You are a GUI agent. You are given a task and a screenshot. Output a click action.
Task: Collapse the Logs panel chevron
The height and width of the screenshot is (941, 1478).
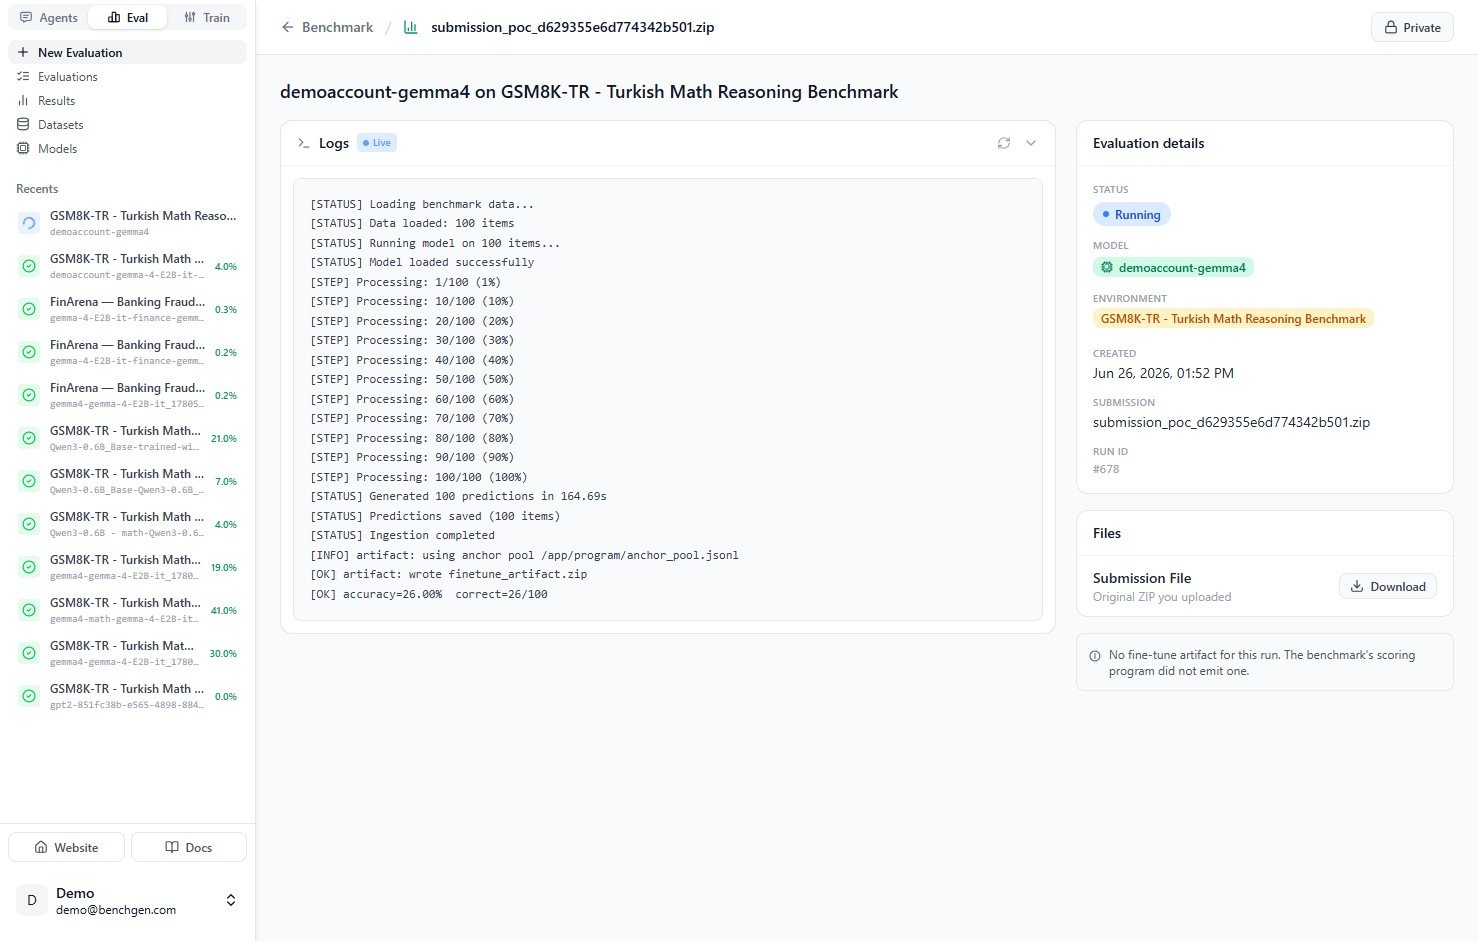click(1031, 143)
